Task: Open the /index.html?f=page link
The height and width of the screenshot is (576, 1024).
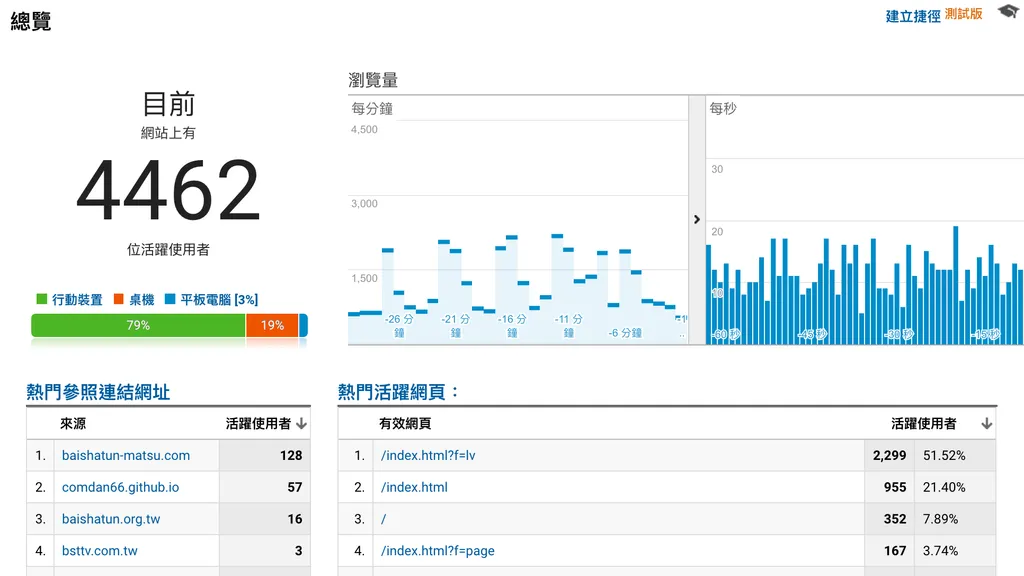Action: click(438, 551)
